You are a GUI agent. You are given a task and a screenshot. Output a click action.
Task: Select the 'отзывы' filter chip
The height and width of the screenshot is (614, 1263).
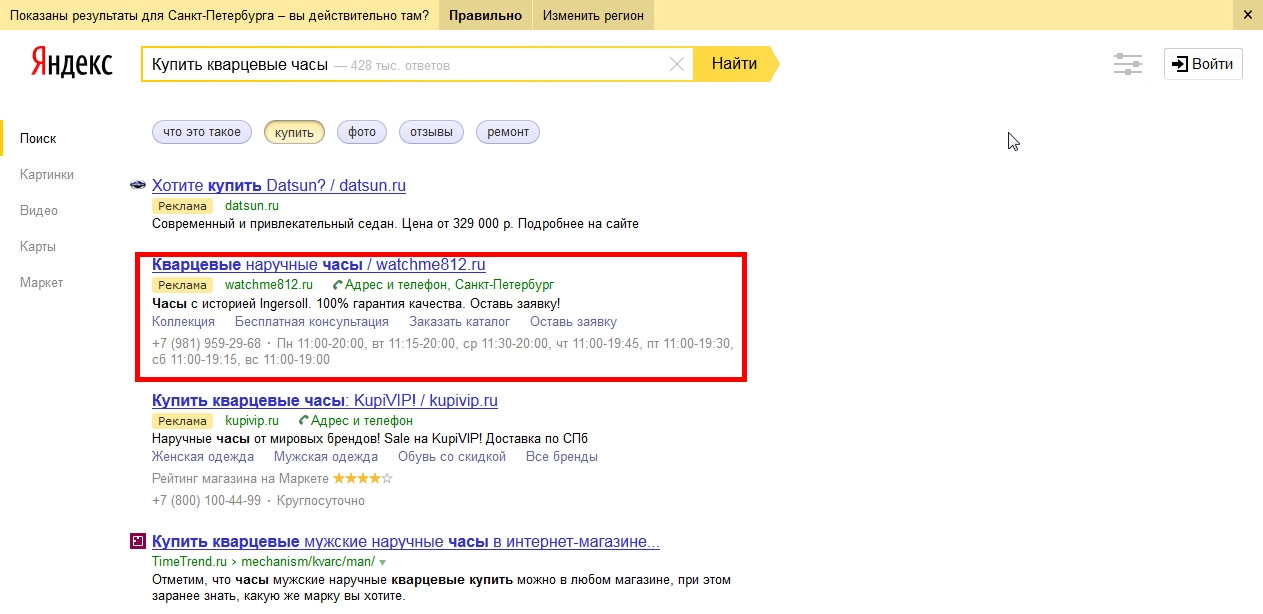431,132
